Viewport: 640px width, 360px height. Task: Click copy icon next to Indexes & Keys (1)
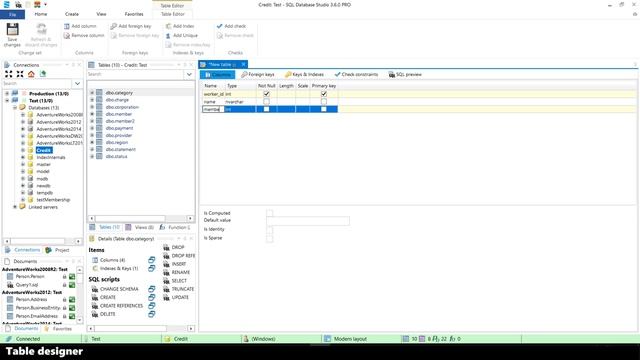pos(151,269)
